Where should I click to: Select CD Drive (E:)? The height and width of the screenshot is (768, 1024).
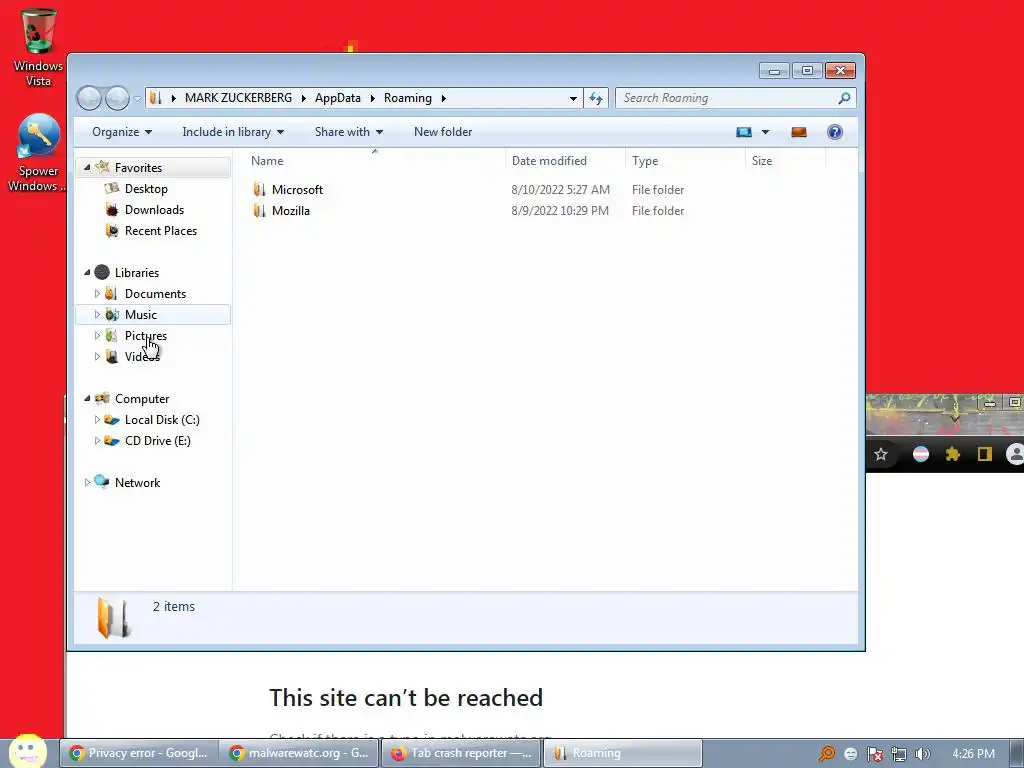pyautogui.click(x=157, y=441)
